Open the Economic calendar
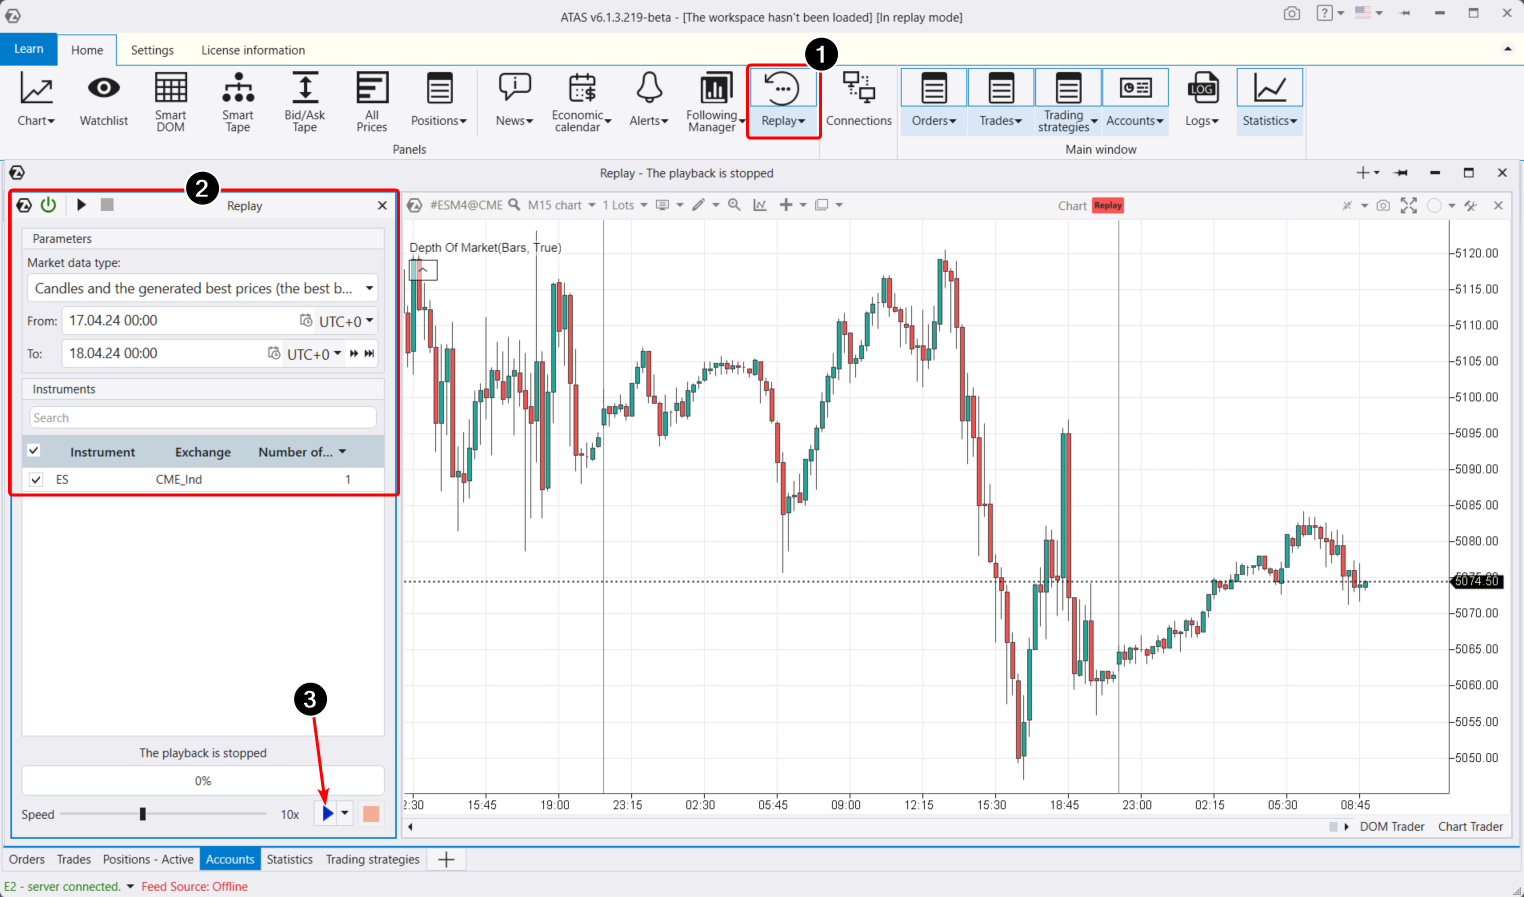The width and height of the screenshot is (1524, 897). click(580, 100)
